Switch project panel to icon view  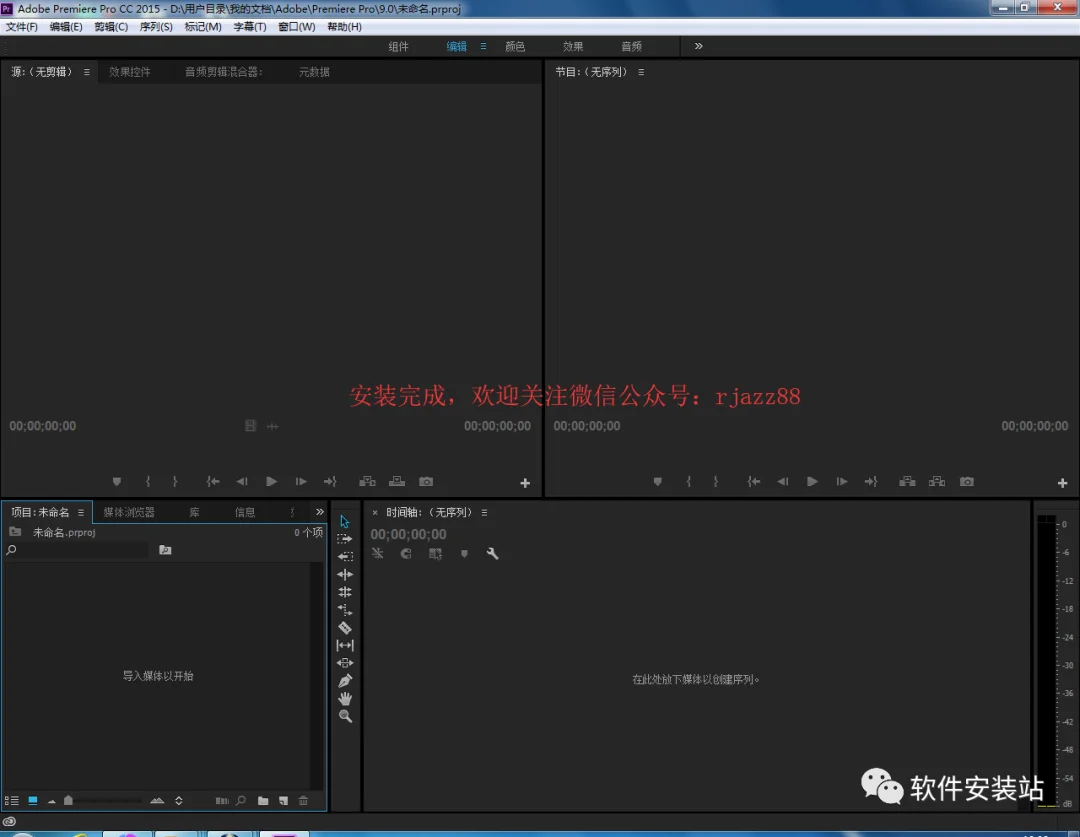(x=32, y=800)
